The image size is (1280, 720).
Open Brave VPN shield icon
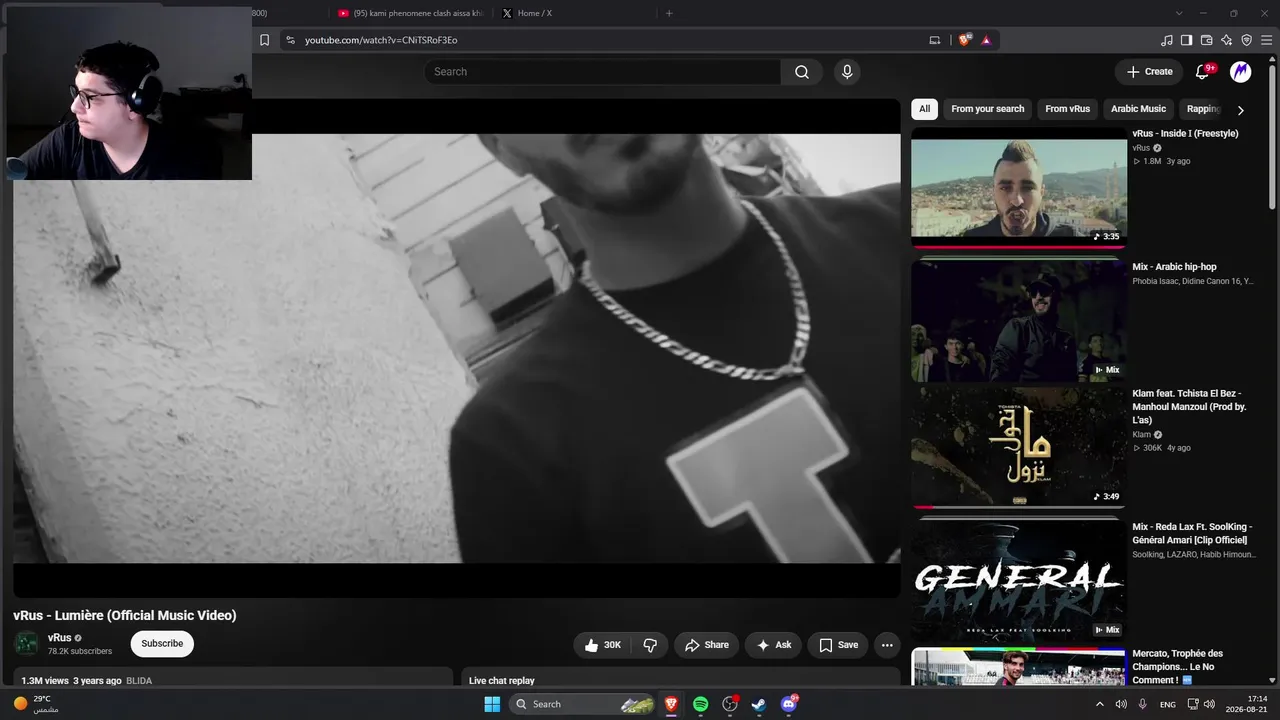click(x=1246, y=40)
